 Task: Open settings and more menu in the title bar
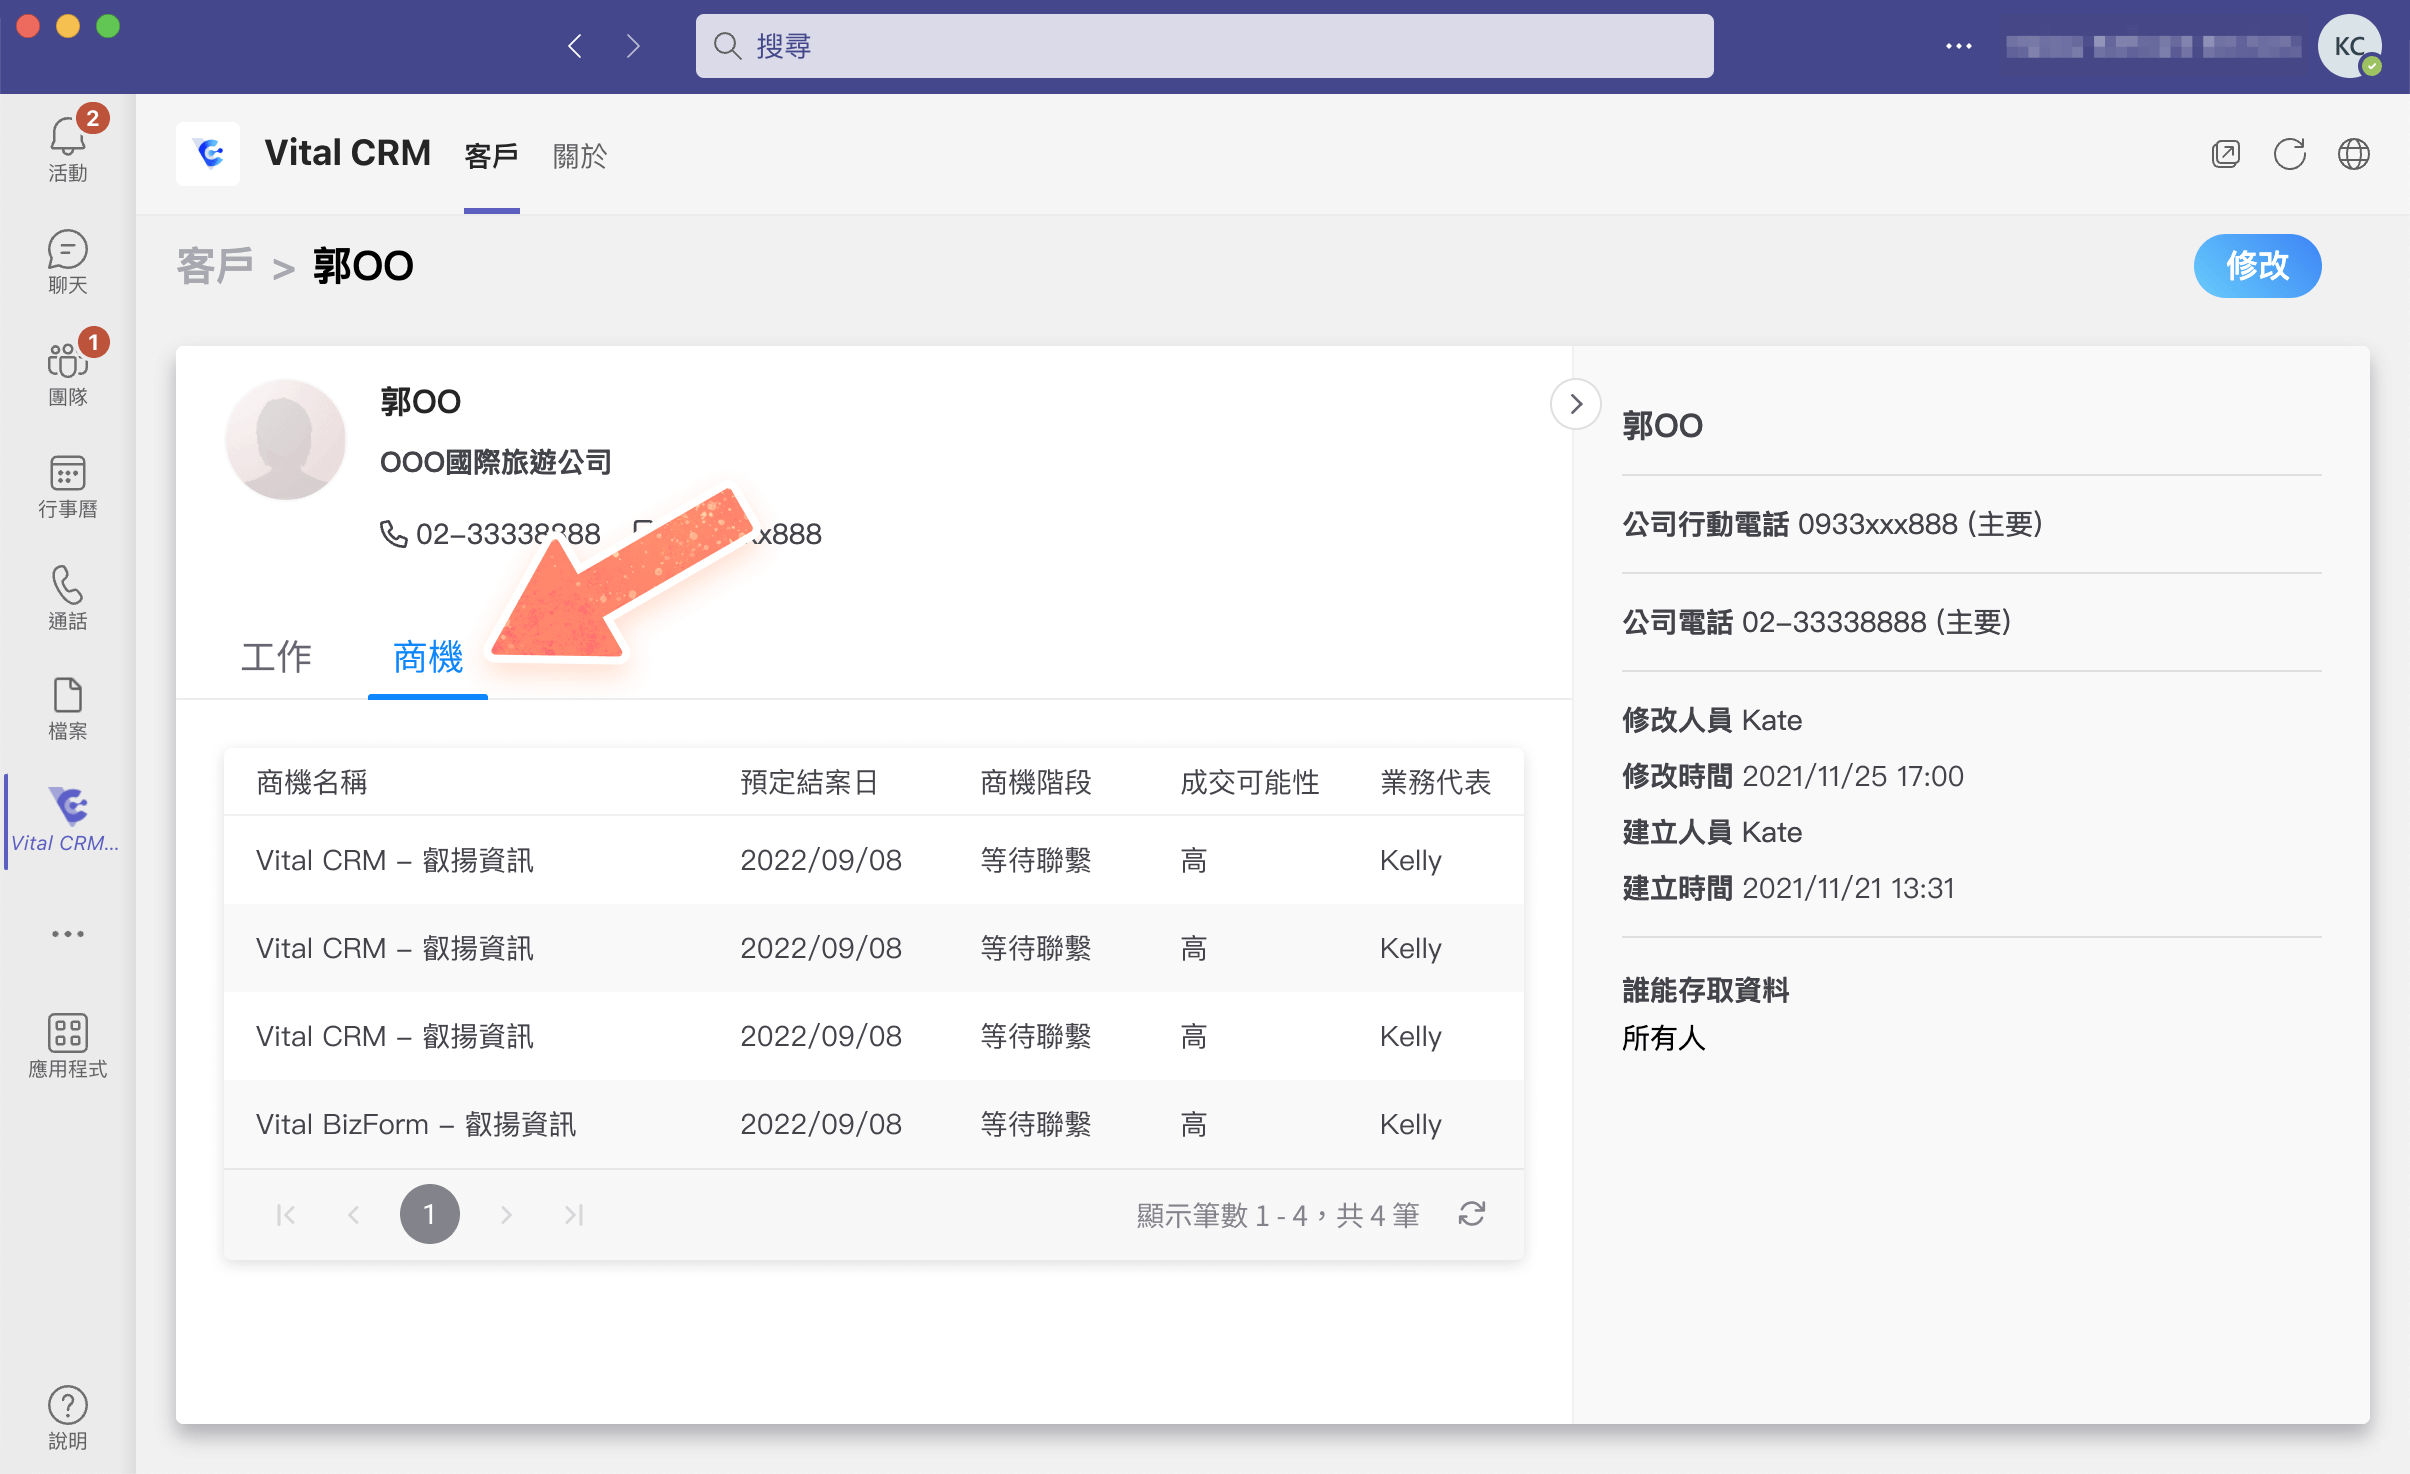[1959, 46]
